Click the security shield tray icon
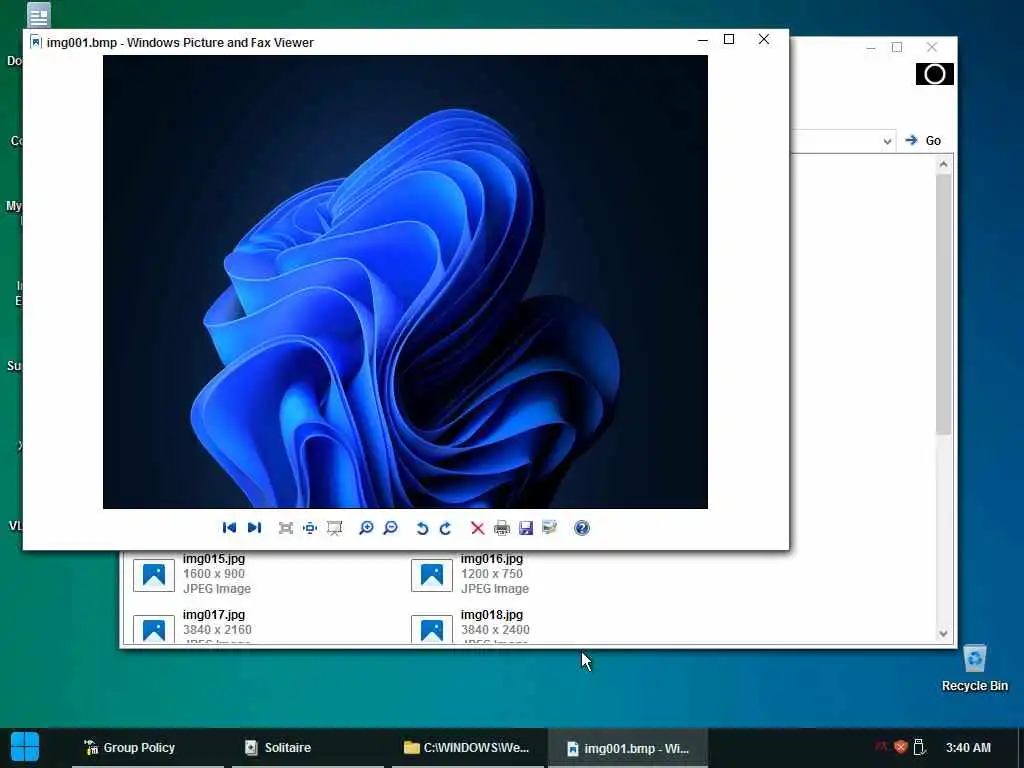Screen dimensions: 1024x768 coord(901,747)
